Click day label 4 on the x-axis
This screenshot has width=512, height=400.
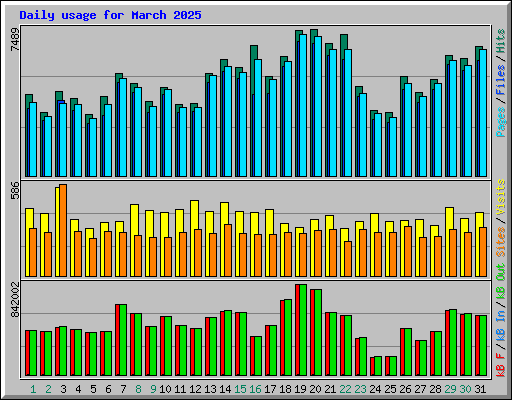[78, 389]
